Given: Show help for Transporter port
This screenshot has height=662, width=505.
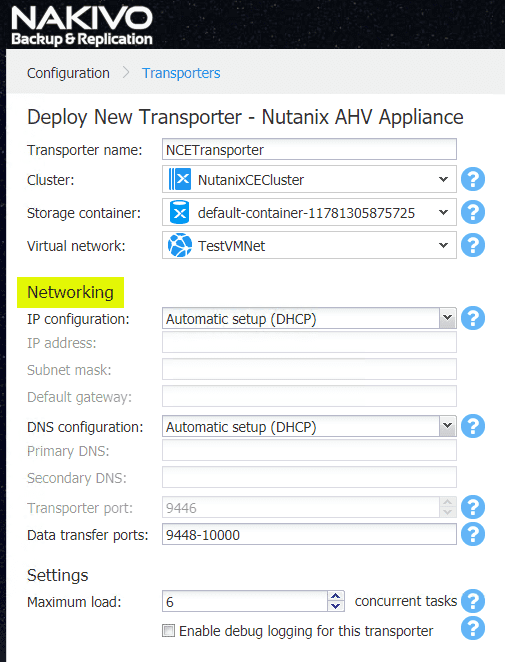Looking at the screenshot, I should (472, 507).
